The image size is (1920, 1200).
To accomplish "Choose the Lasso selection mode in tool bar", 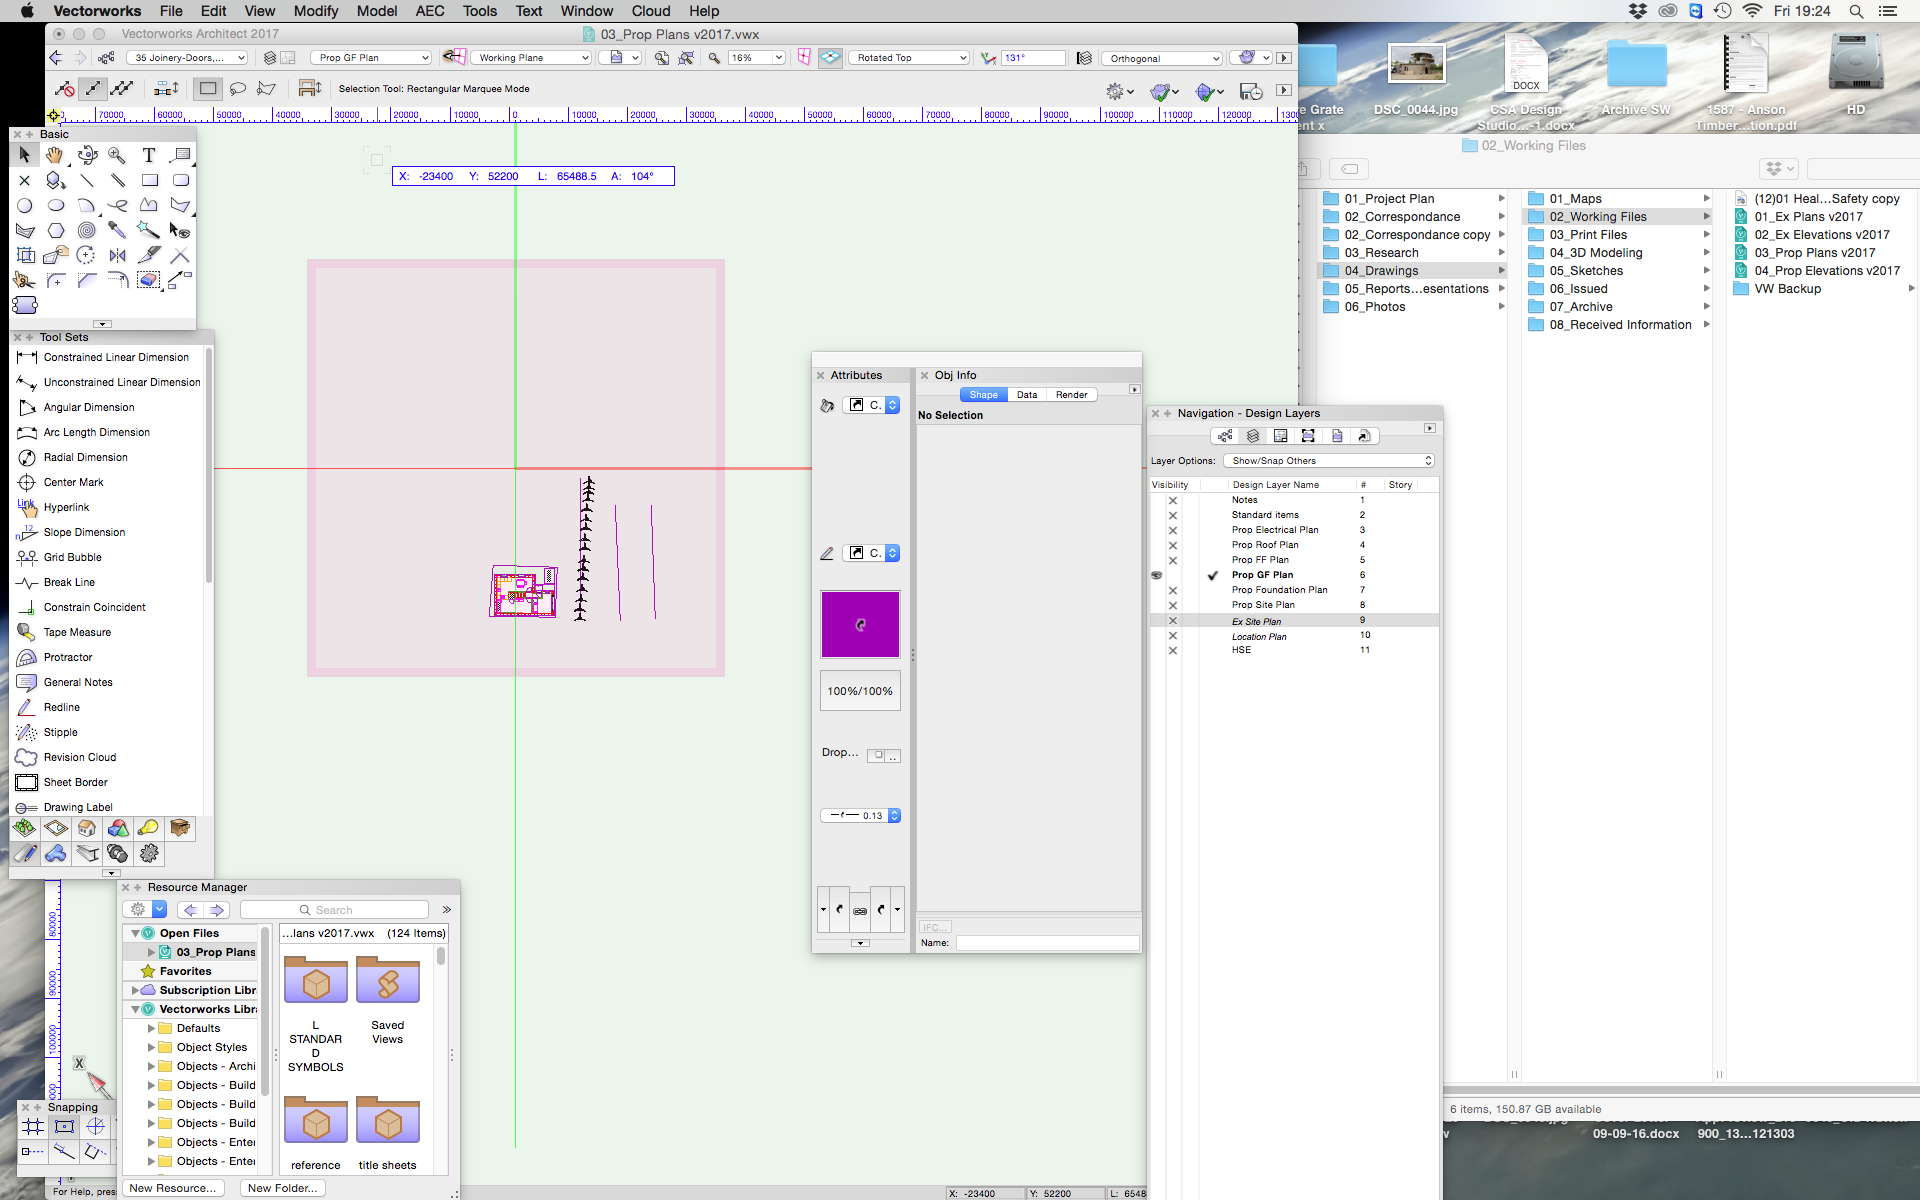I will (x=238, y=89).
